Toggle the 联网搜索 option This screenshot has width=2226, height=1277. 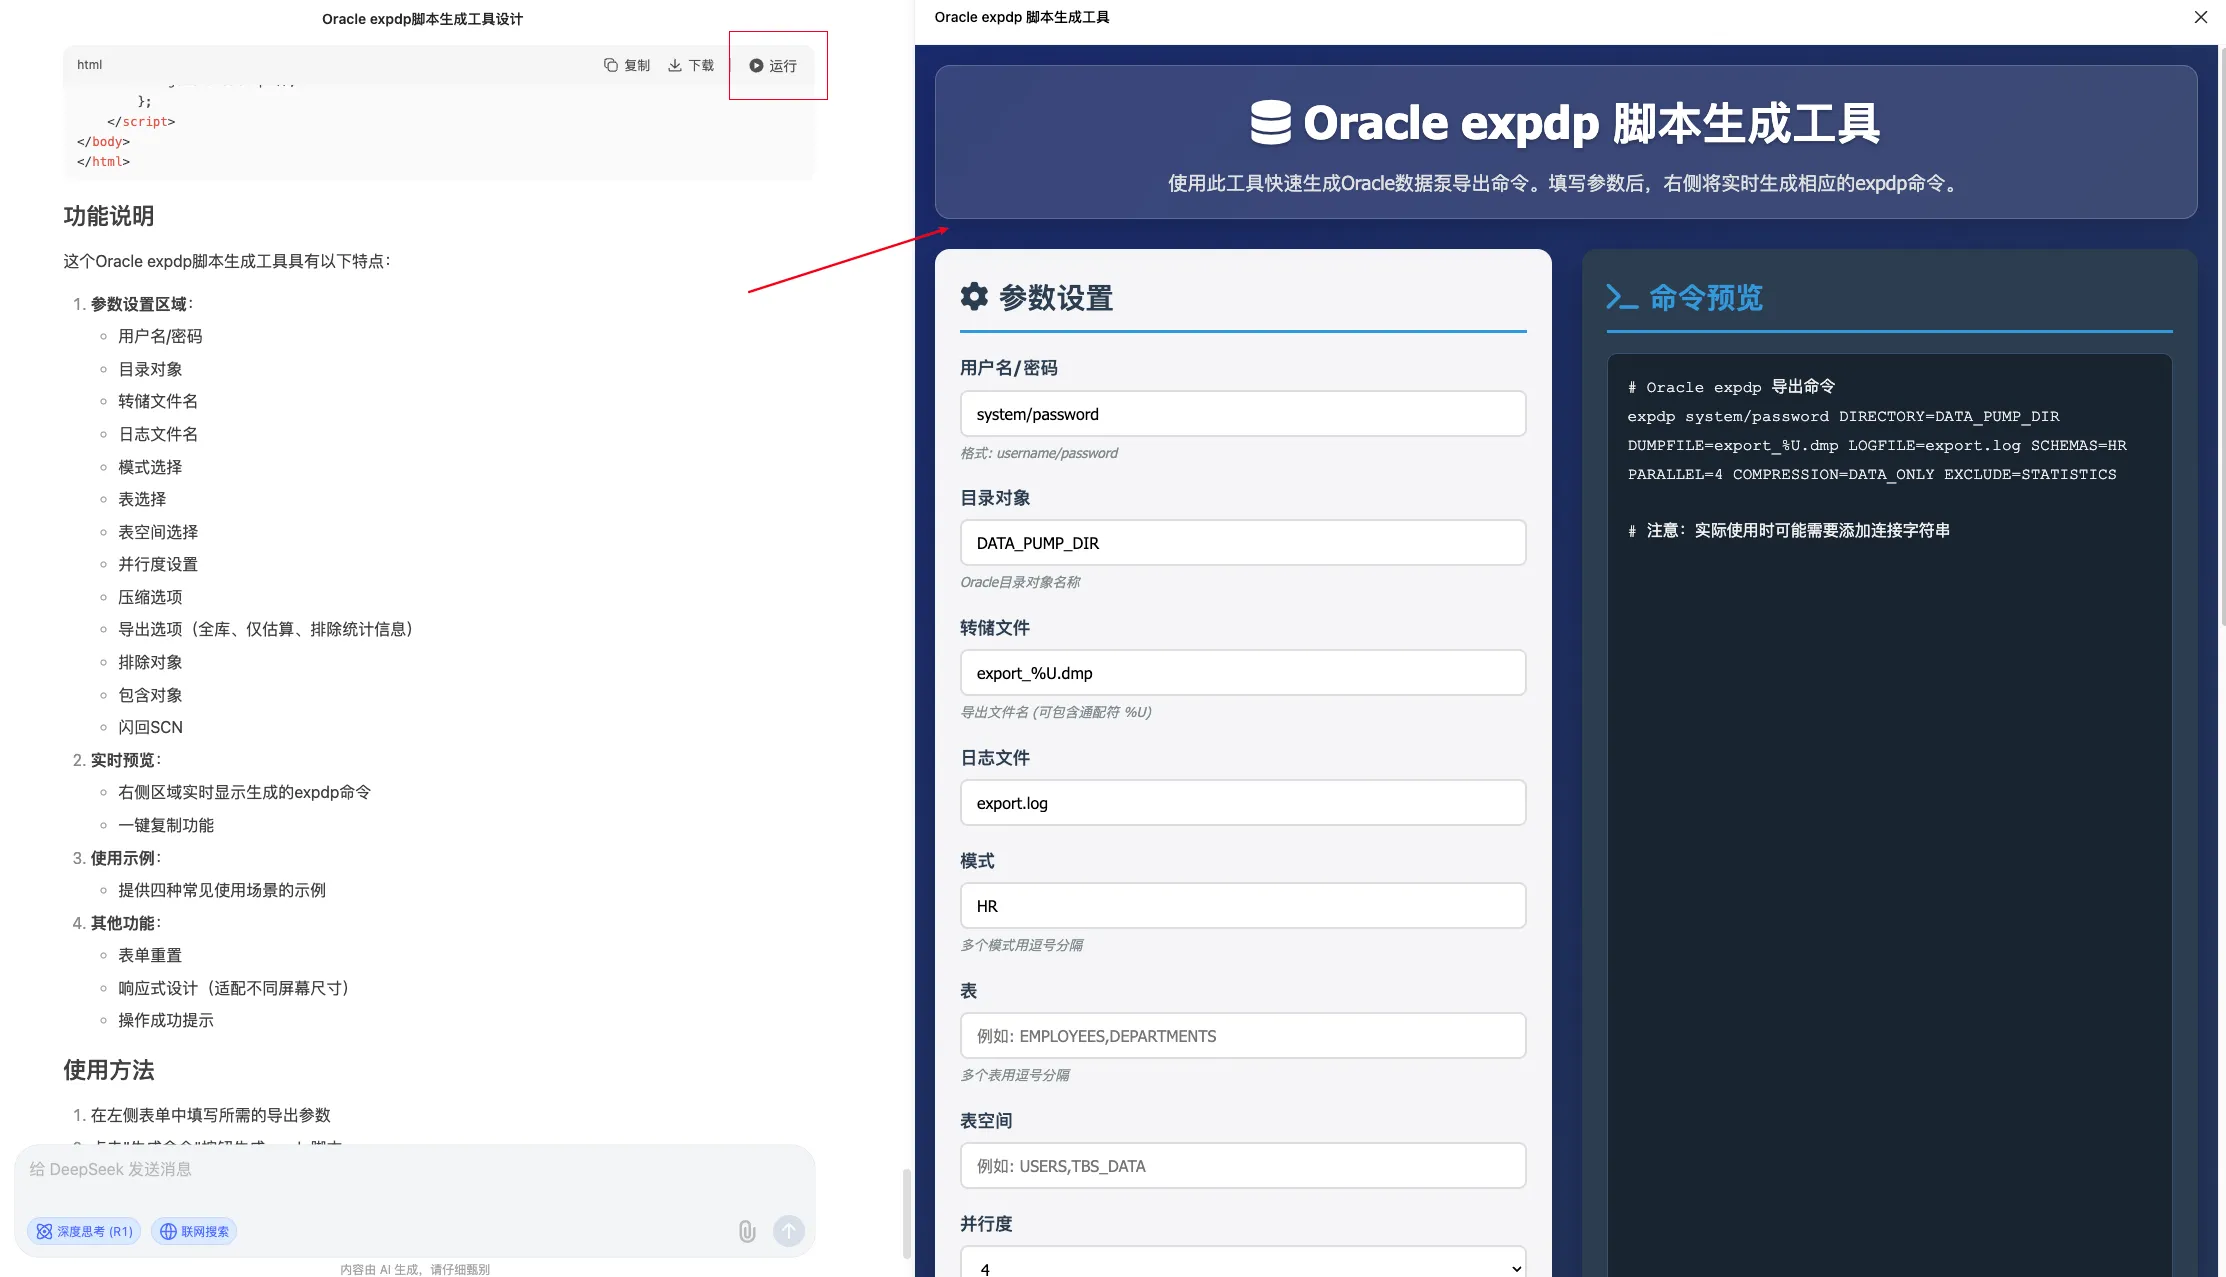(x=194, y=1231)
